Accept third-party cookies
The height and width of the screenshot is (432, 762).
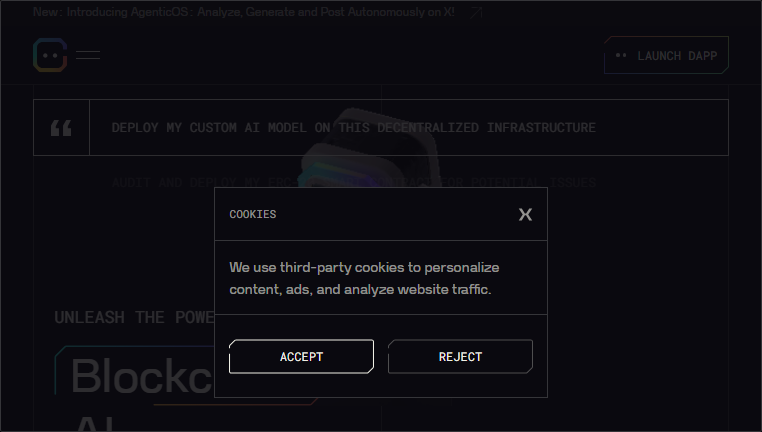point(301,357)
